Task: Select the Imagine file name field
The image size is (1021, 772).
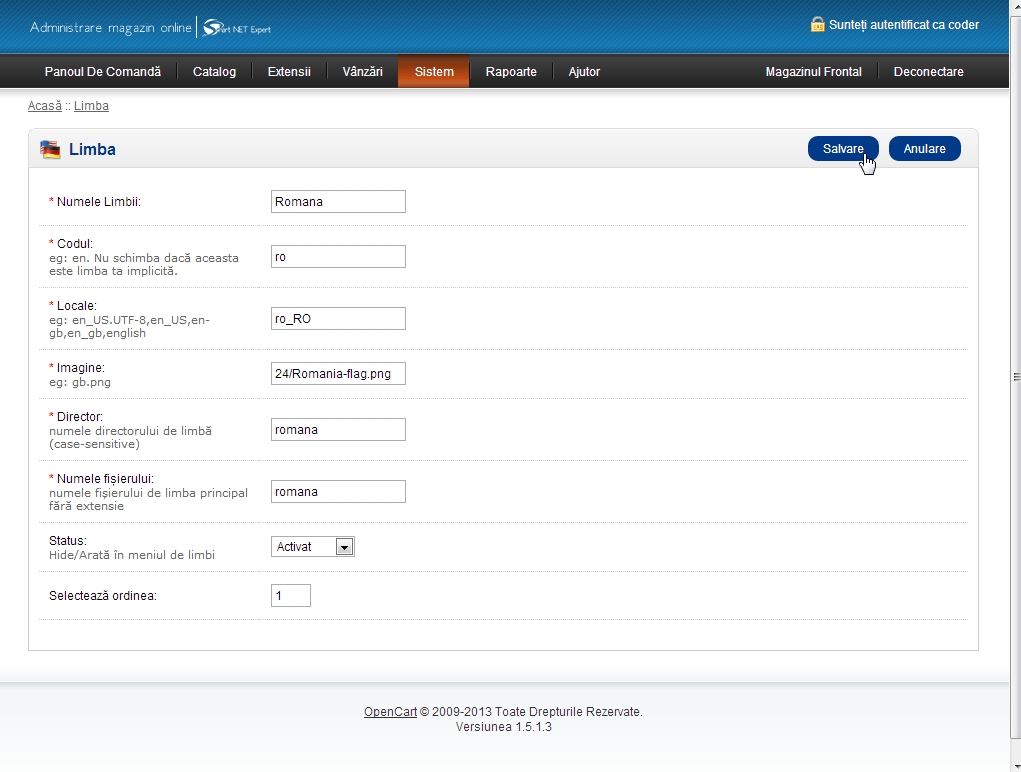Action: pos(338,373)
